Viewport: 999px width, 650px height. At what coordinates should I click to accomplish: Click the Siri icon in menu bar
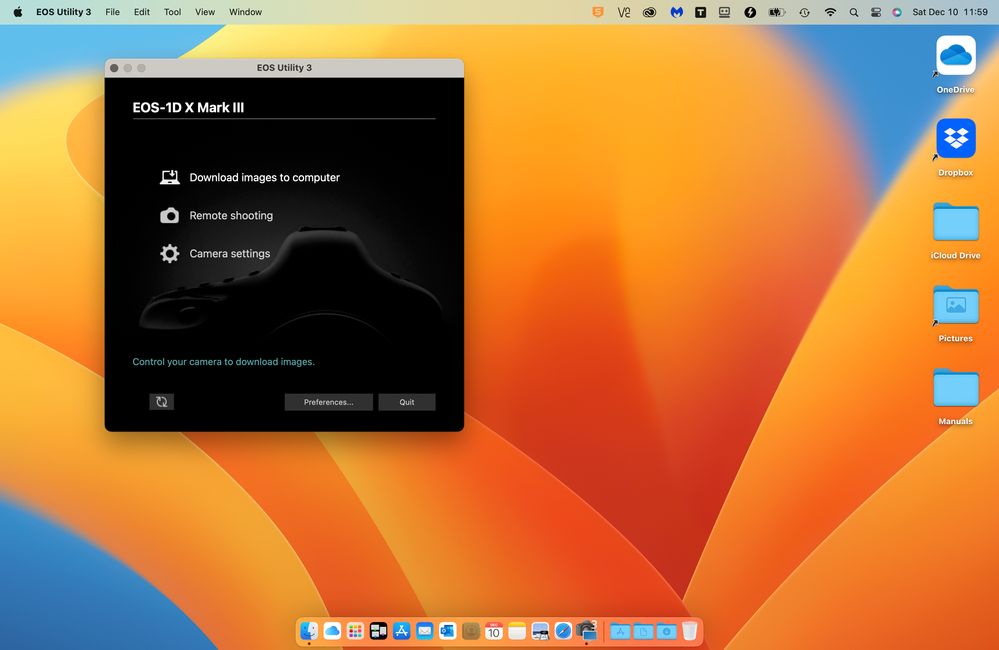895,11
